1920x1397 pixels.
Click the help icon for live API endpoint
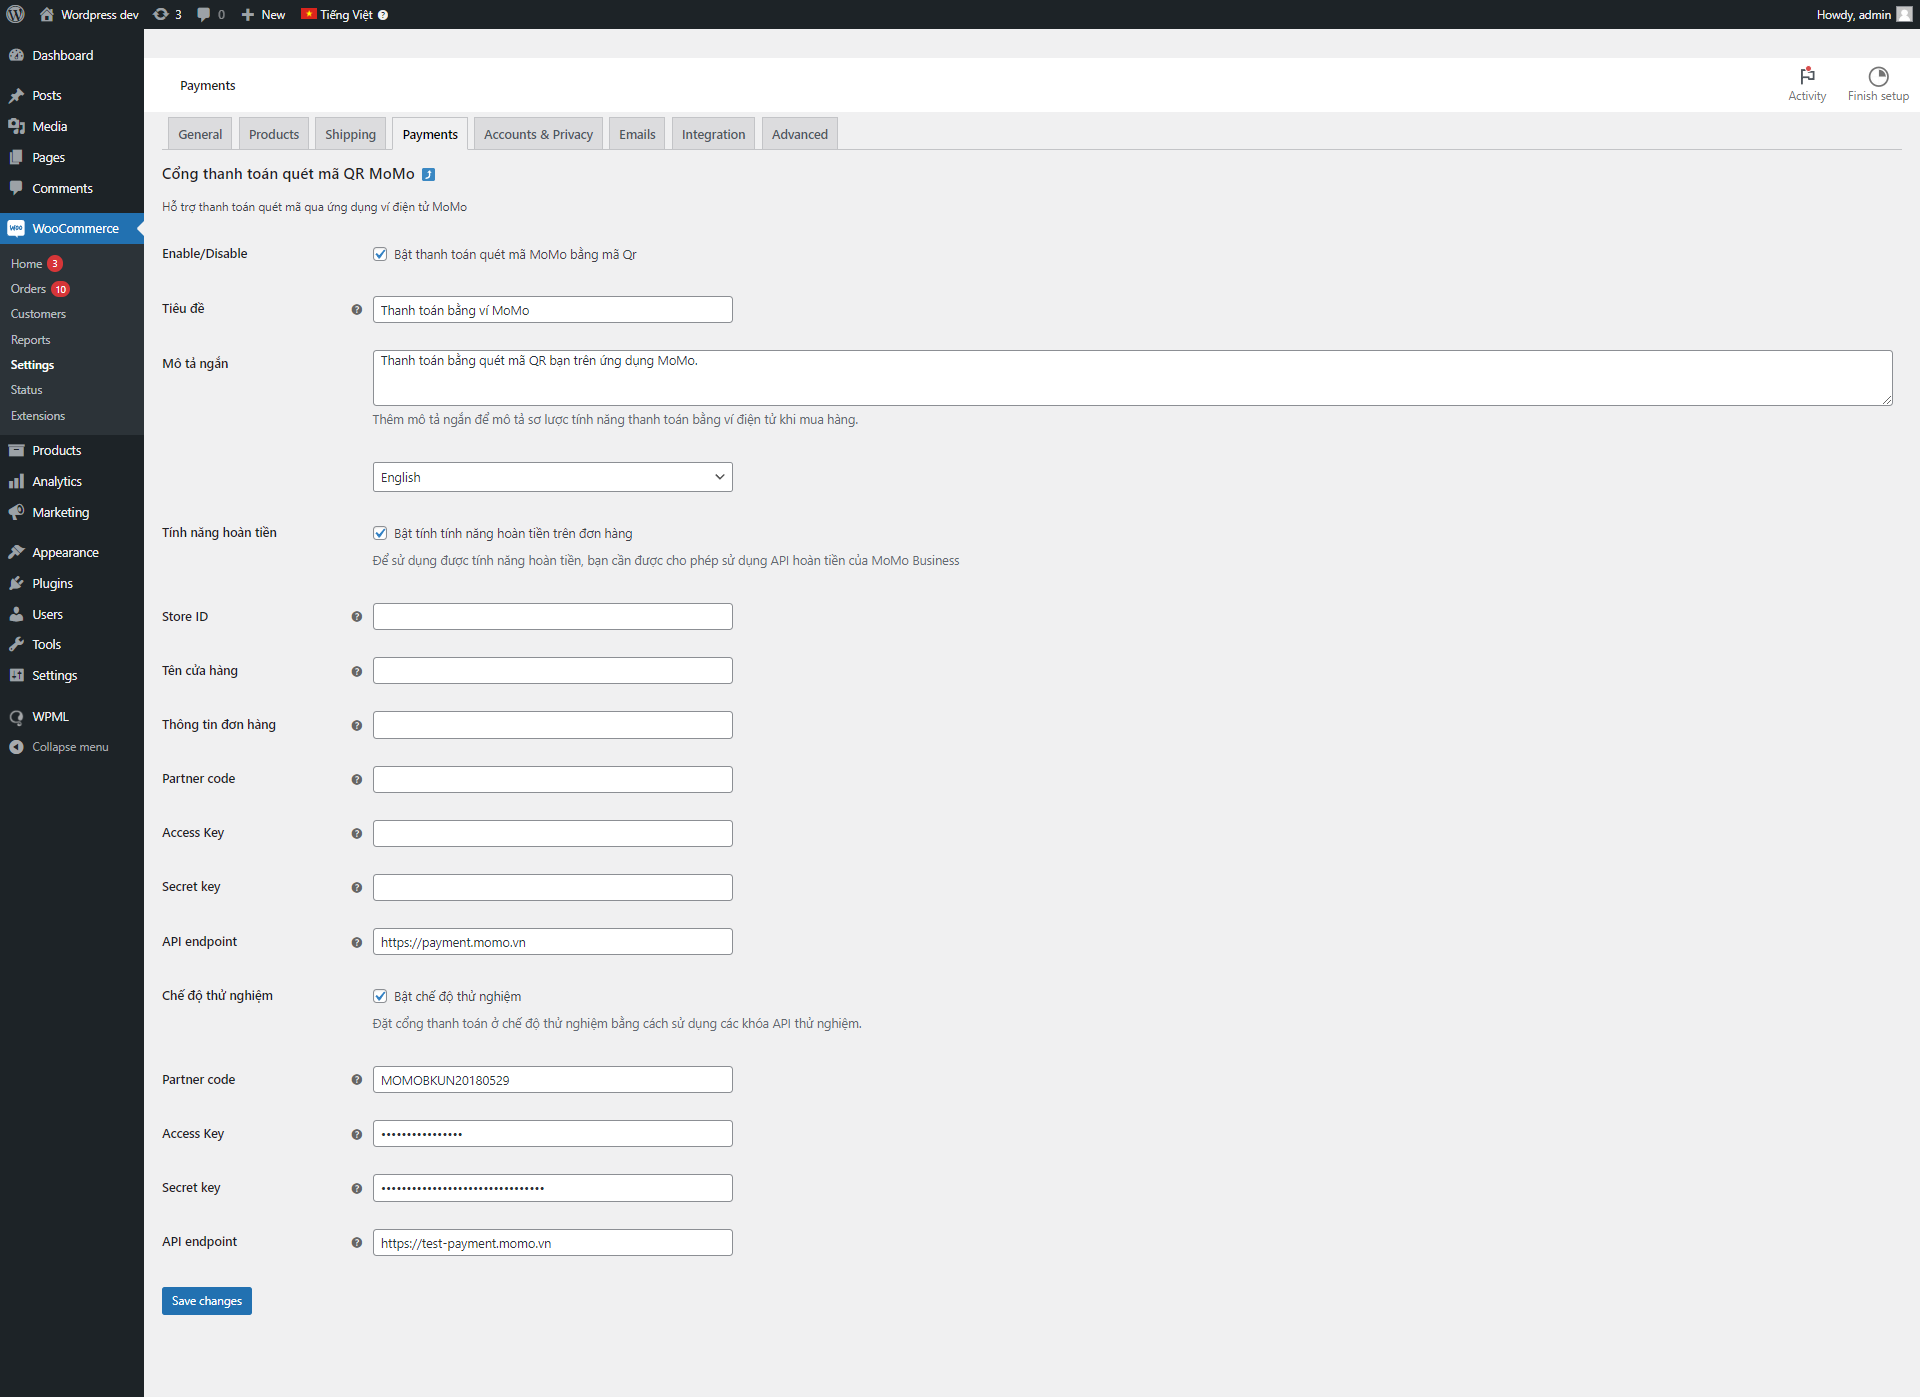point(356,942)
